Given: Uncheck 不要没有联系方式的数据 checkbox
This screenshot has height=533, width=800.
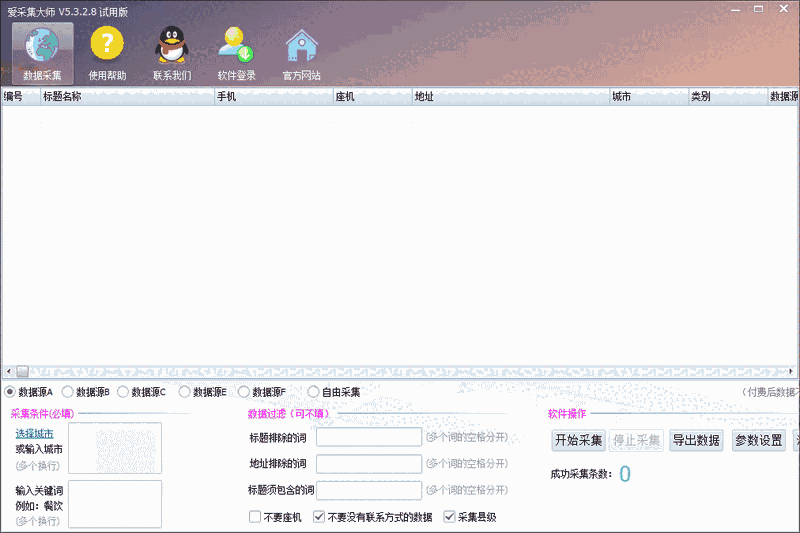Looking at the screenshot, I should [x=319, y=517].
